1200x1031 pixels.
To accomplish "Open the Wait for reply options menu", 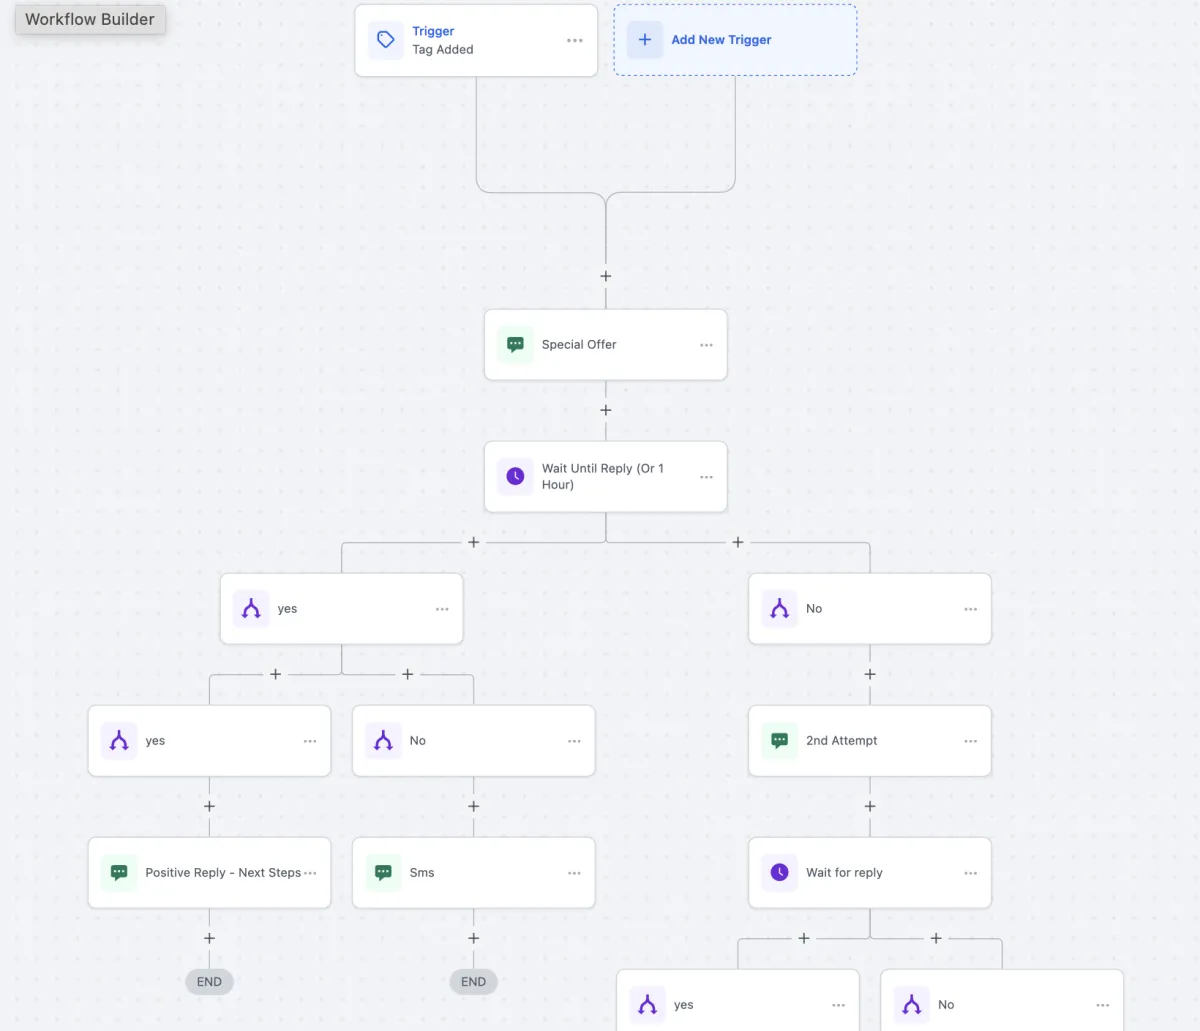I will click(x=971, y=873).
